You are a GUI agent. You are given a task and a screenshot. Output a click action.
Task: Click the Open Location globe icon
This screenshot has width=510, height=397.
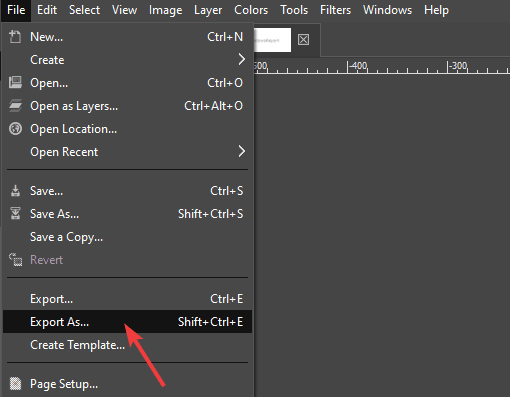[x=15, y=129]
